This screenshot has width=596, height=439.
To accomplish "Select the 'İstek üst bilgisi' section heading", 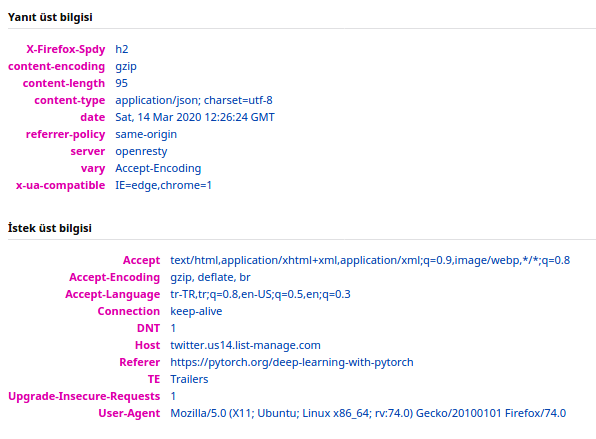I will pos(50,228).
